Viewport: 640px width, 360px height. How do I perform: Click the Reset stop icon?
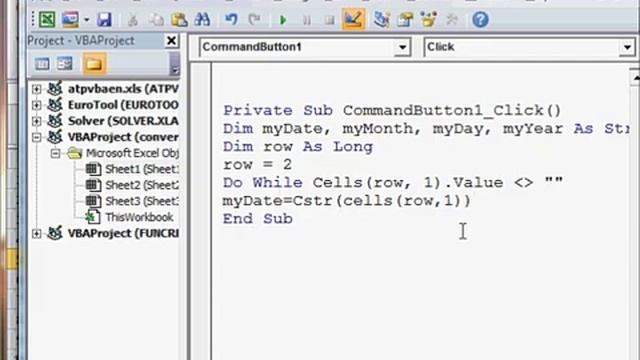[x=330, y=20]
